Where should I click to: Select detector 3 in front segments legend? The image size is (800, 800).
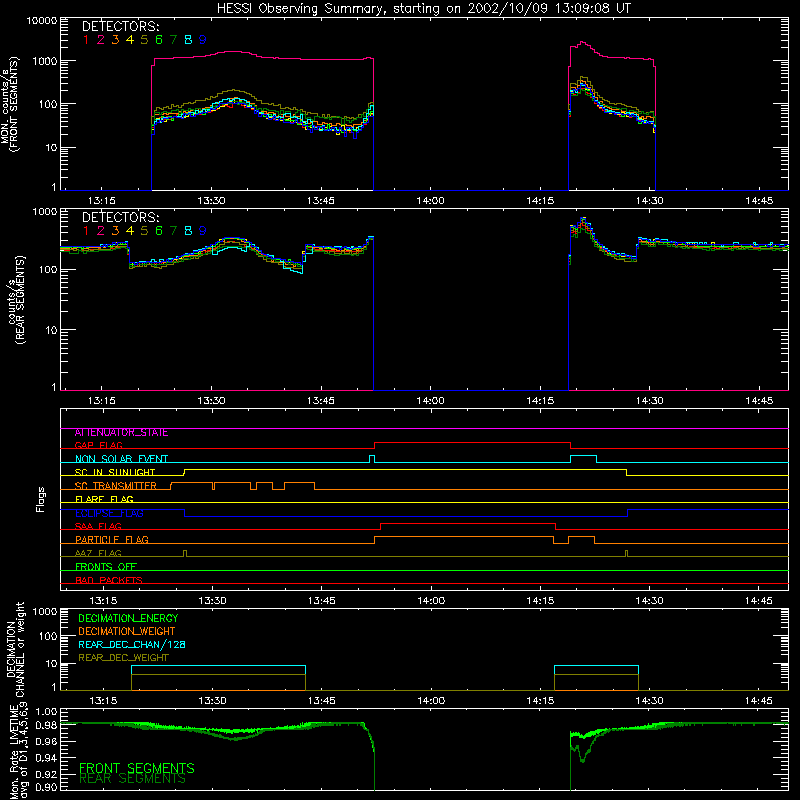click(115, 40)
